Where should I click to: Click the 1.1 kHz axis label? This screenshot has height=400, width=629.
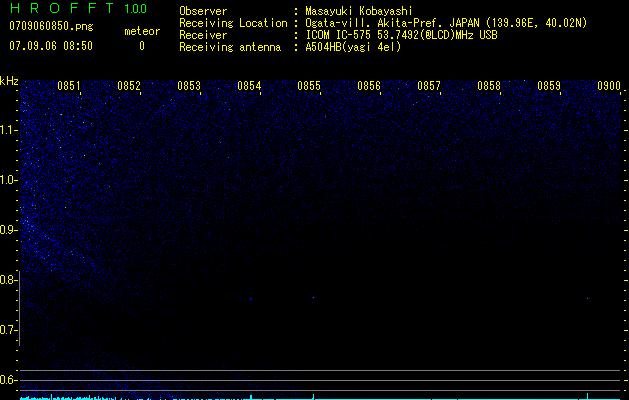(x=8, y=130)
